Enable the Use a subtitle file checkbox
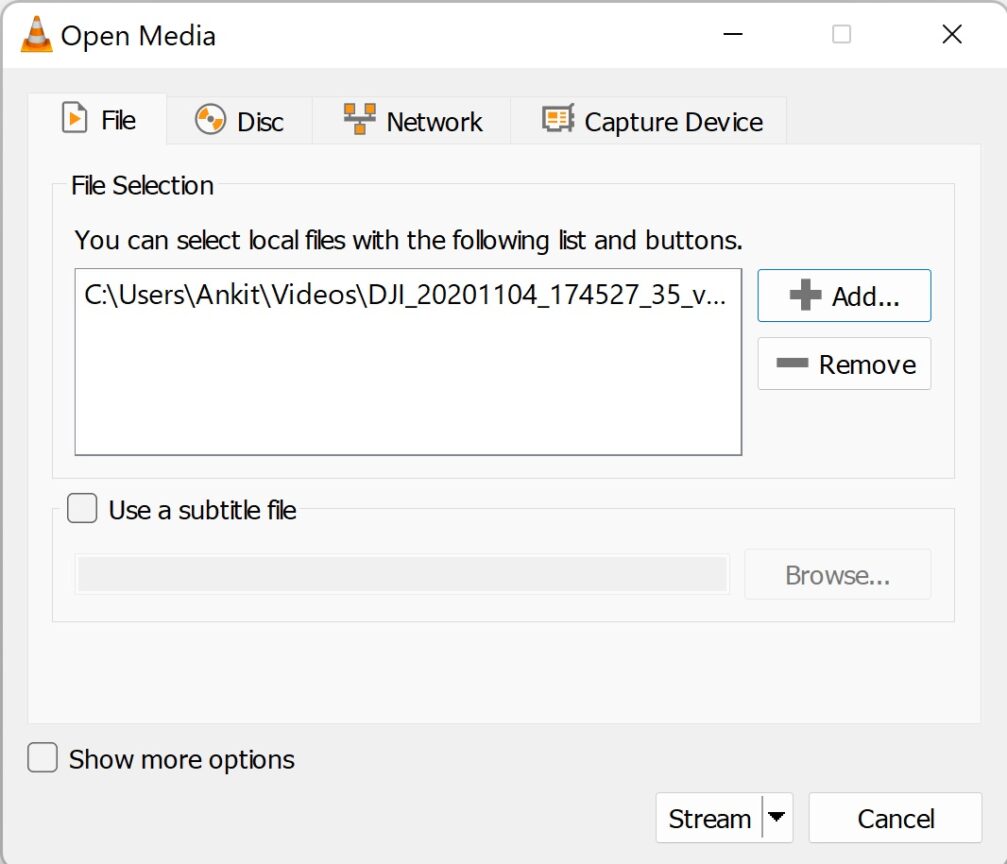1007x864 pixels. 81,508
